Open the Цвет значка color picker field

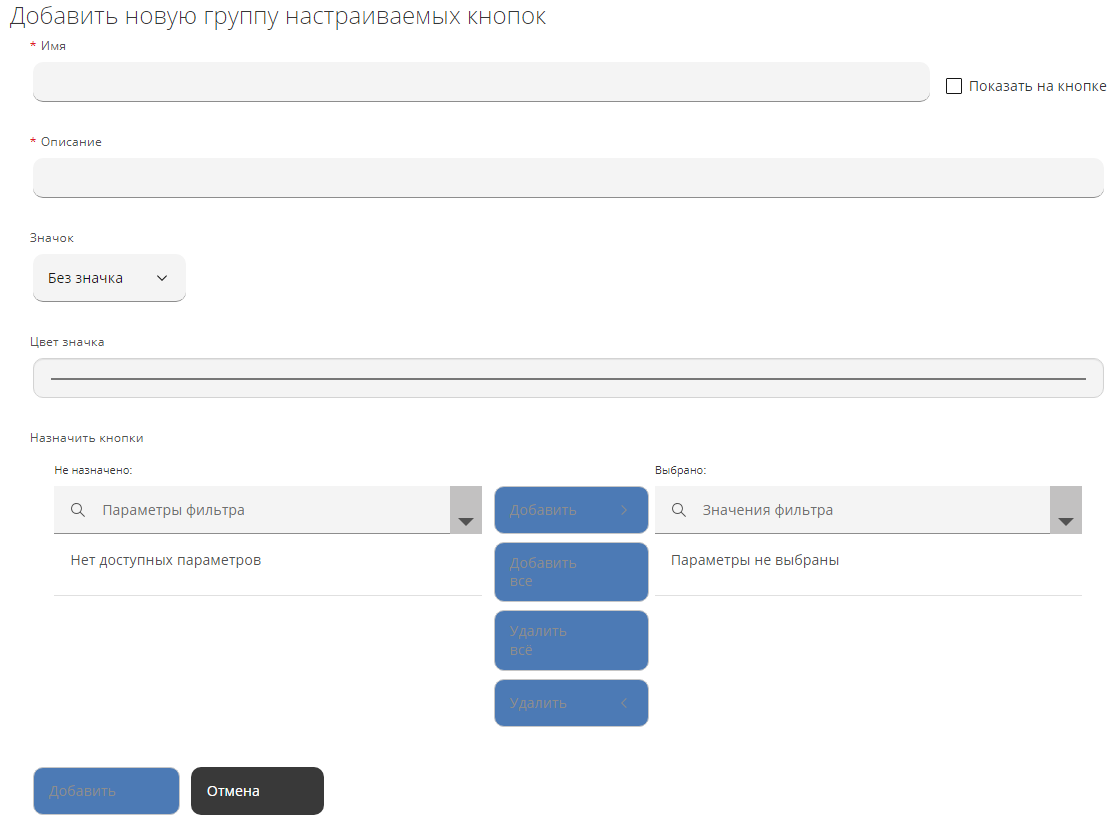coord(568,379)
